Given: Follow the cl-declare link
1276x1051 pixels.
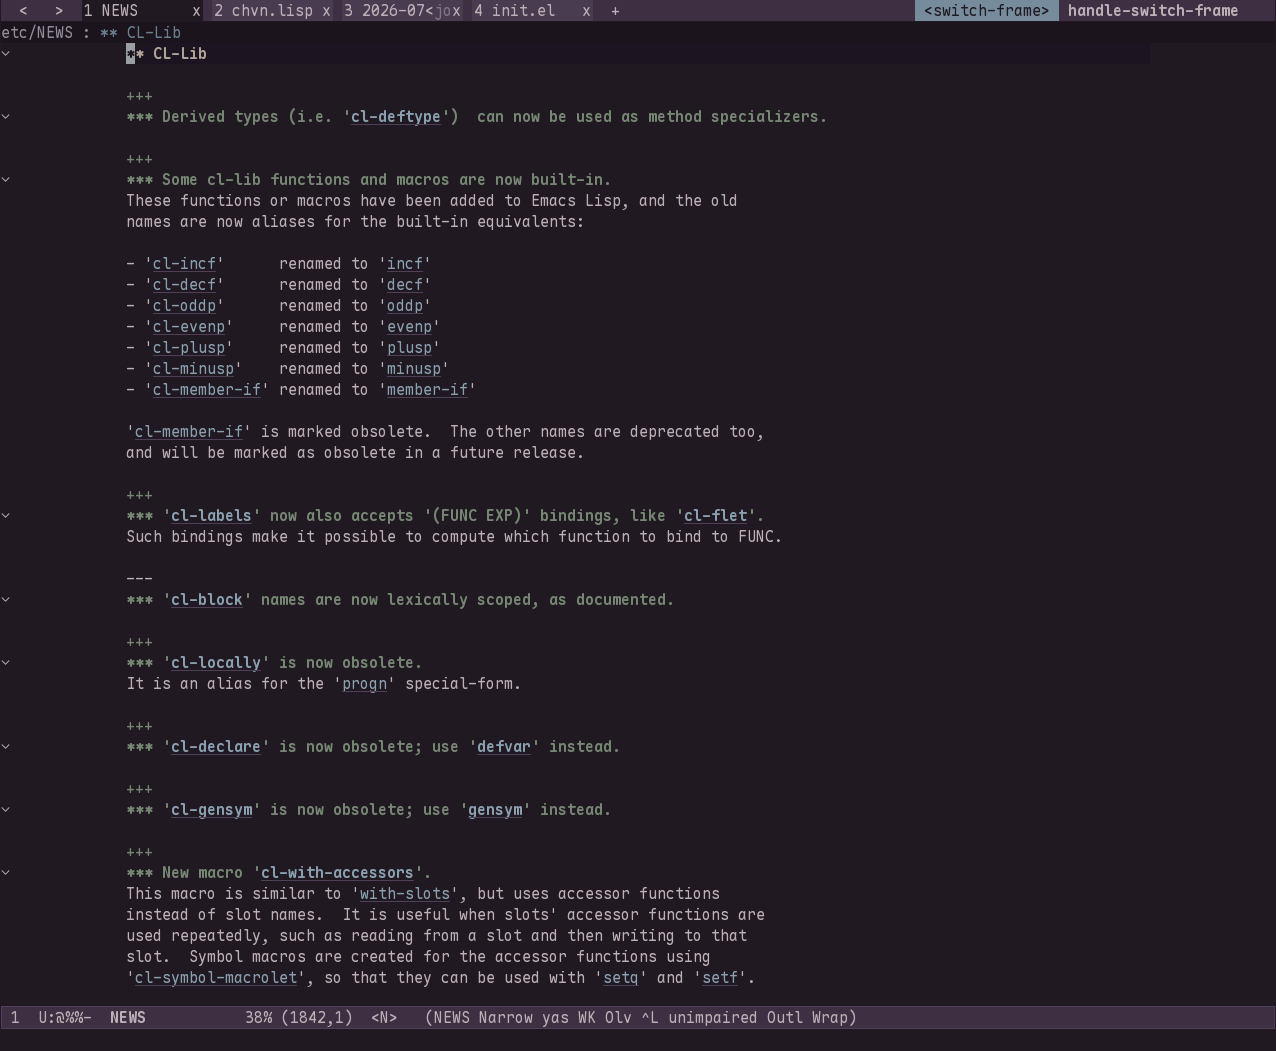Looking at the screenshot, I should (x=216, y=747).
